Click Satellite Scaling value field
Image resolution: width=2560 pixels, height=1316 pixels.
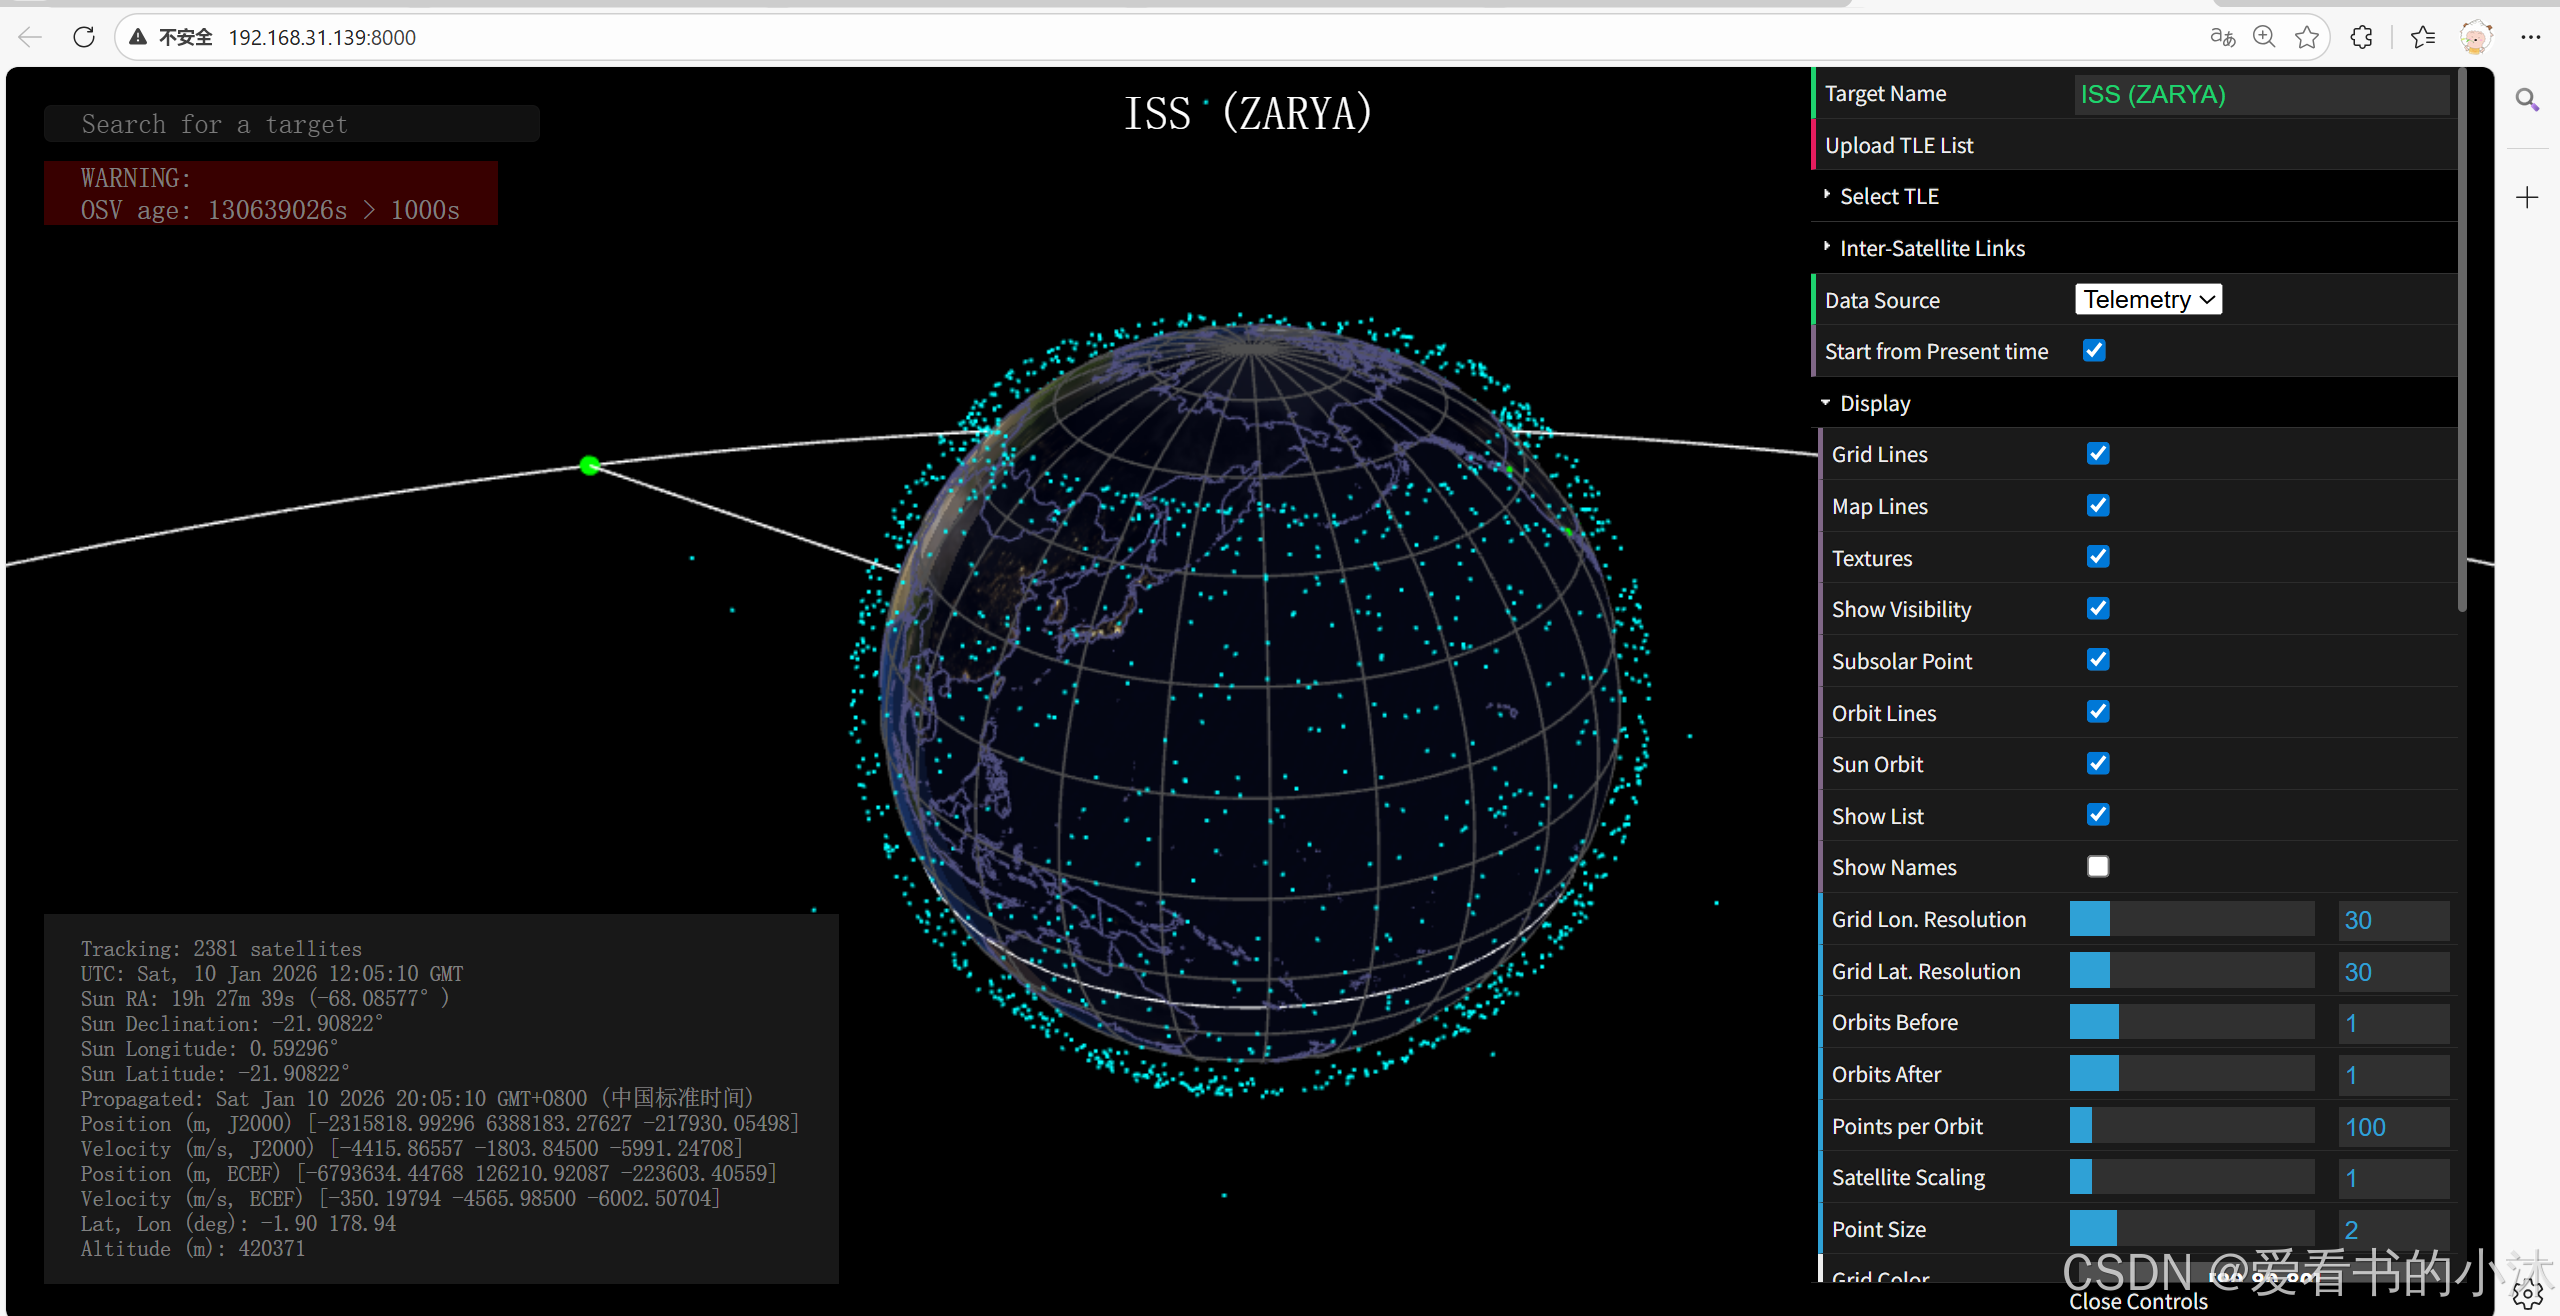[2394, 1178]
